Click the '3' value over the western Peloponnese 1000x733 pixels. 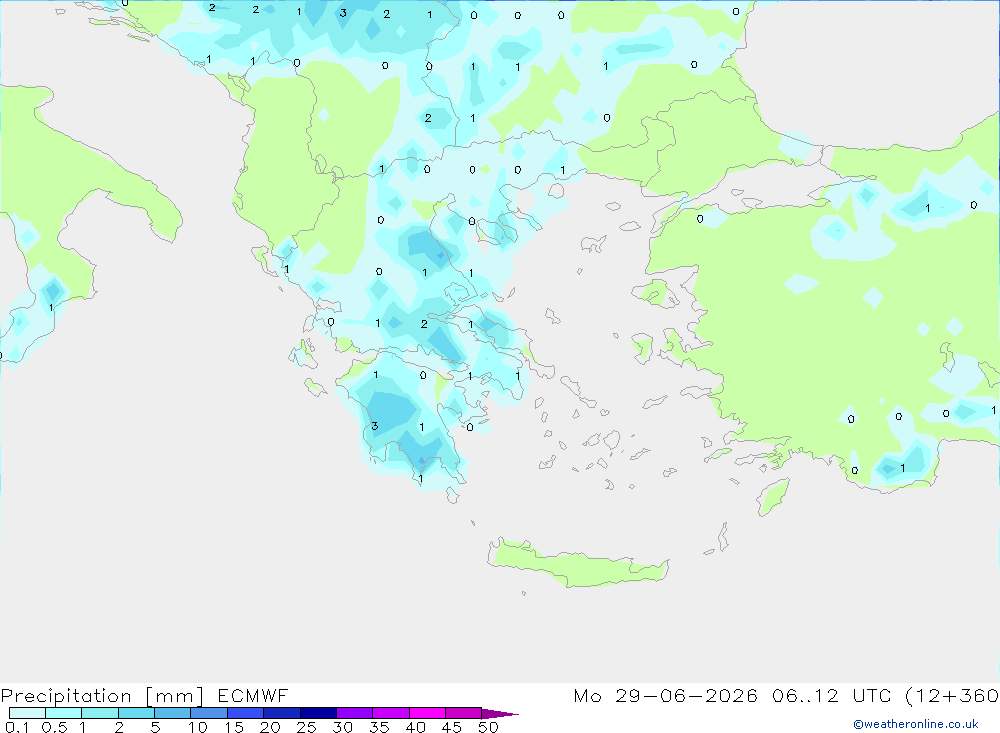click(374, 426)
